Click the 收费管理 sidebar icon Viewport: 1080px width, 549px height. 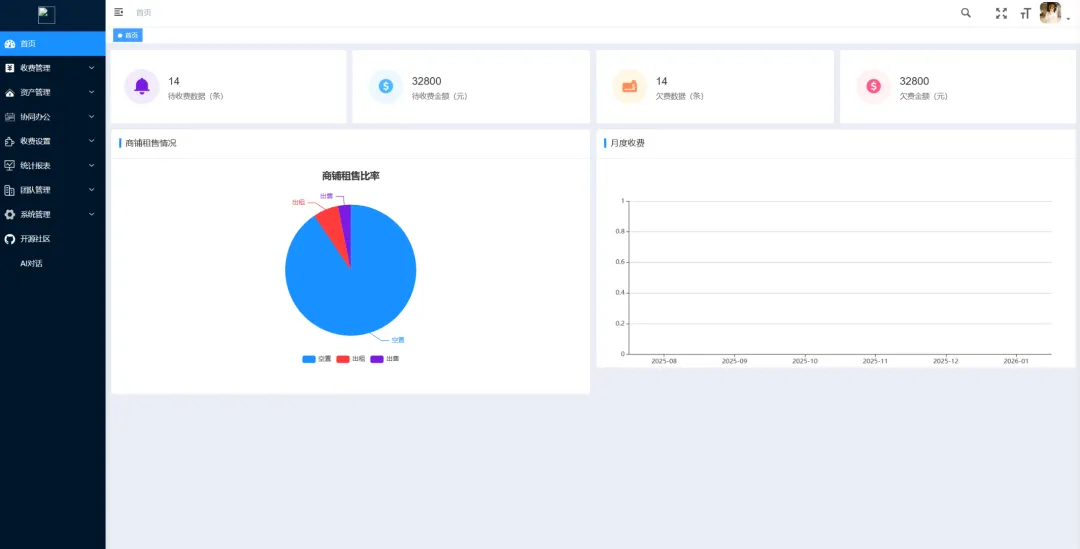pos(10,68)
